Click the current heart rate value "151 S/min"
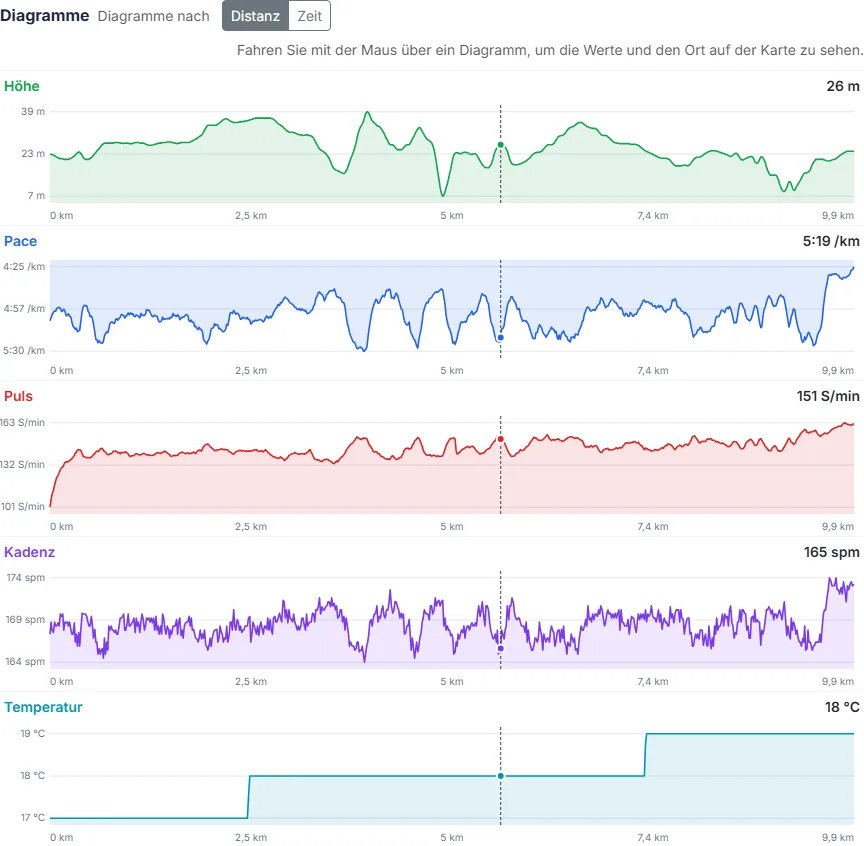 click(828, 396)
